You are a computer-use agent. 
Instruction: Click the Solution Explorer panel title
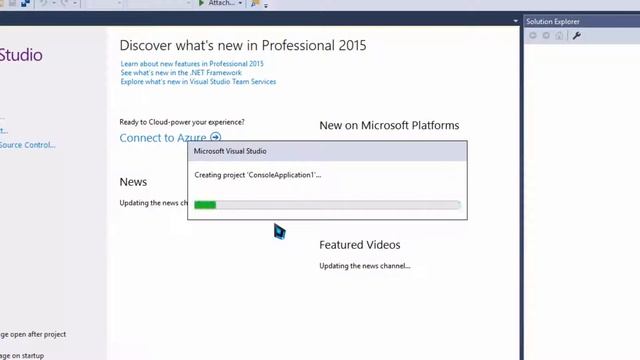point(553,21)
